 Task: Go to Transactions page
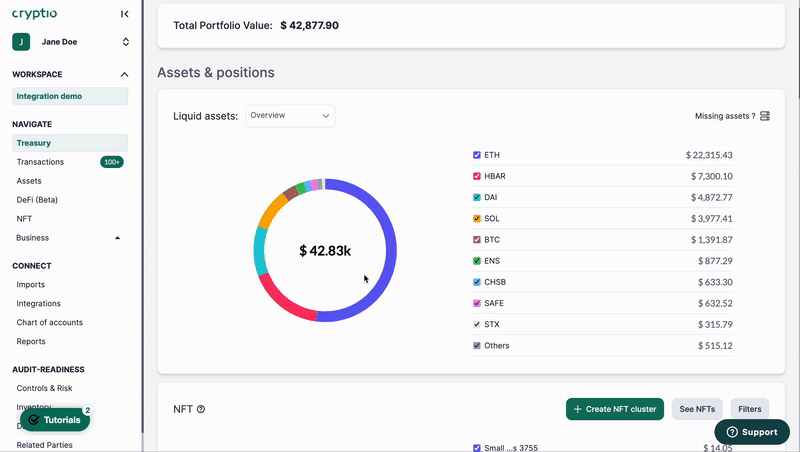[x=40, y=162]
